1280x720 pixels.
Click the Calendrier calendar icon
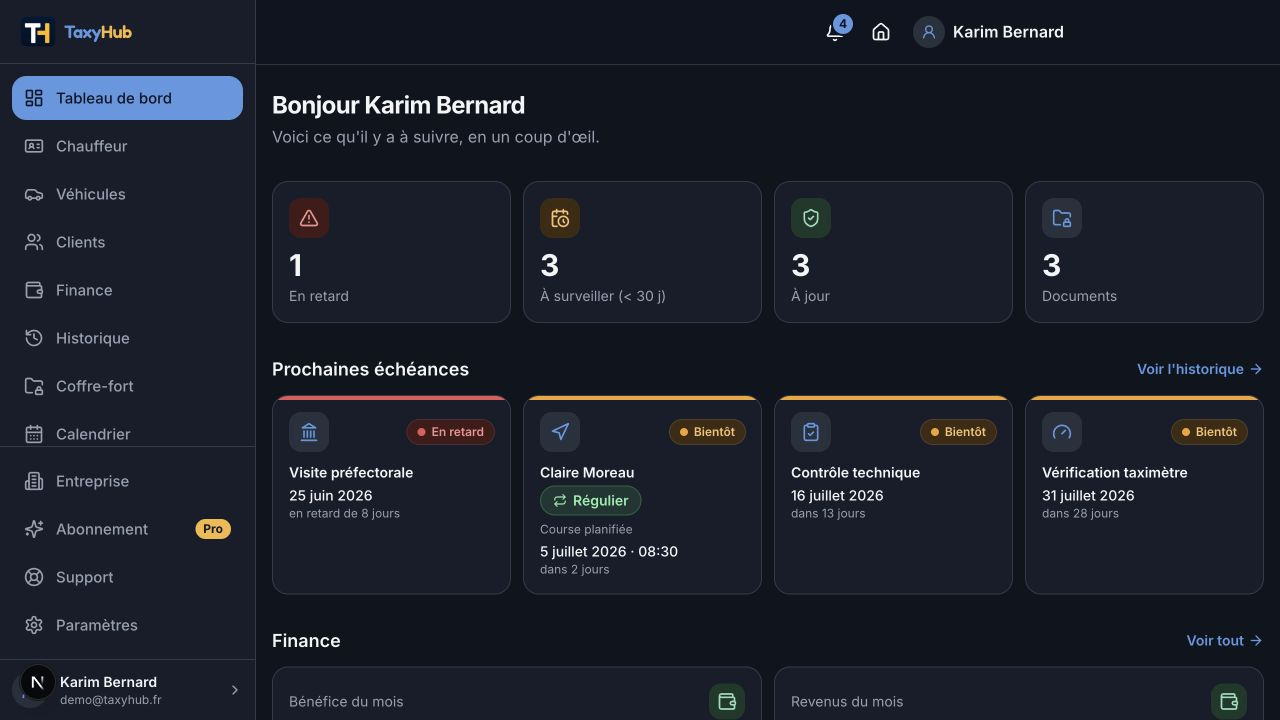coord(34,434)
